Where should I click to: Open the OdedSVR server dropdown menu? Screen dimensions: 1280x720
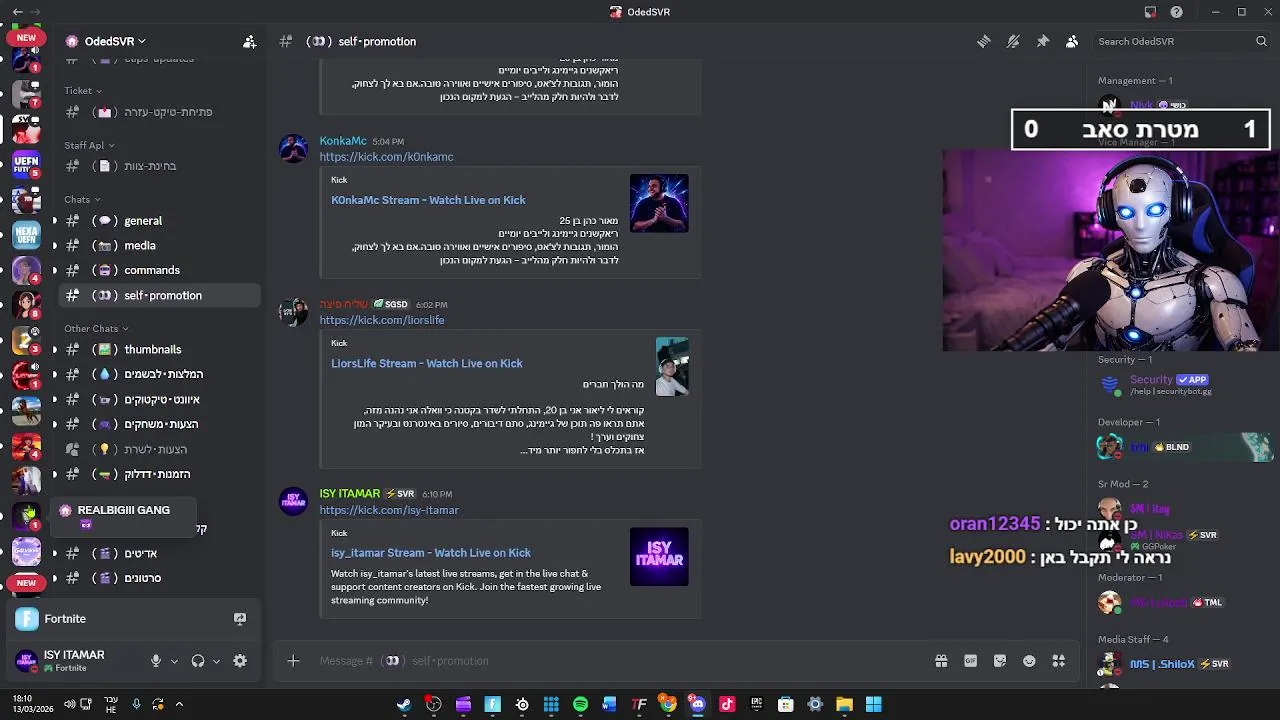tap(105, 41)
